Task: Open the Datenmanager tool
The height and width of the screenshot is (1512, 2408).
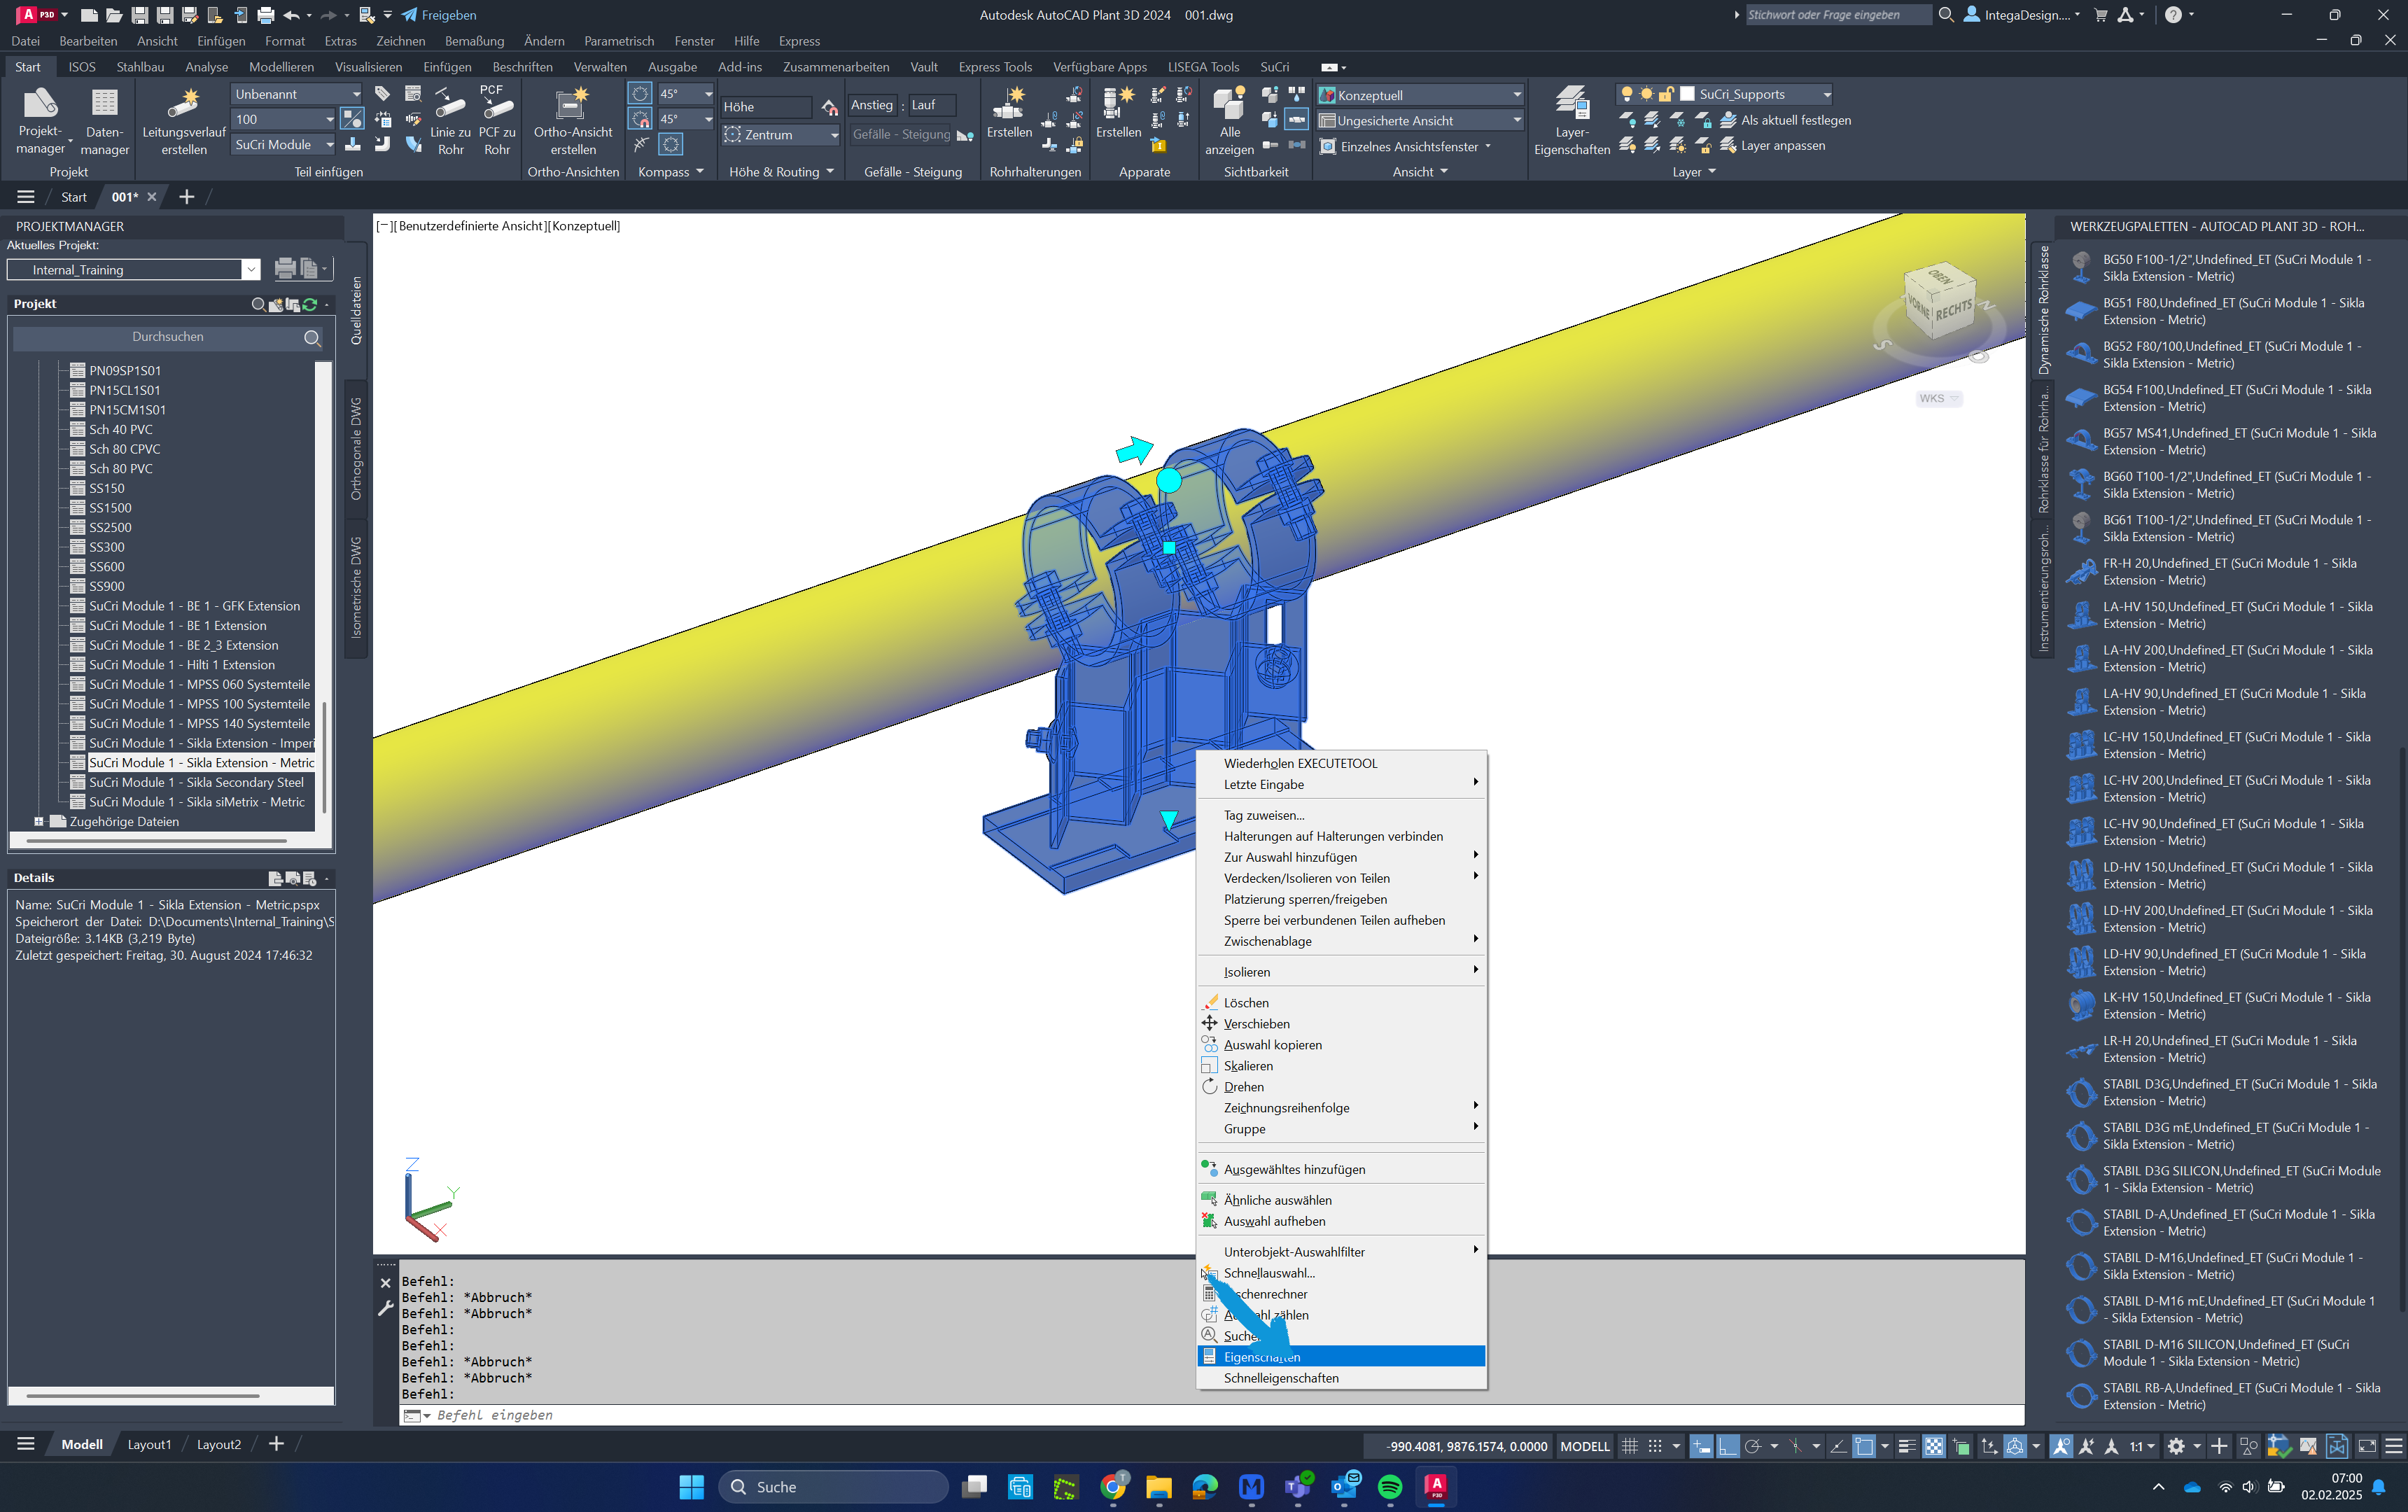Action: tap(104, 121)
